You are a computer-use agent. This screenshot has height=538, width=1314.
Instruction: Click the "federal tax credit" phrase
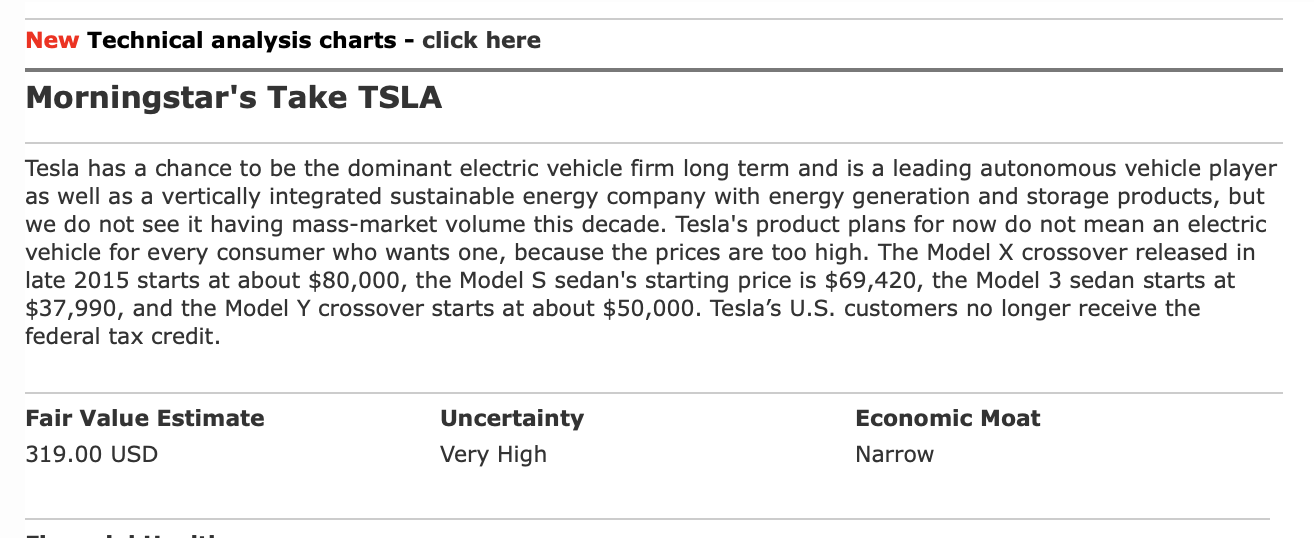click(120, 337)
